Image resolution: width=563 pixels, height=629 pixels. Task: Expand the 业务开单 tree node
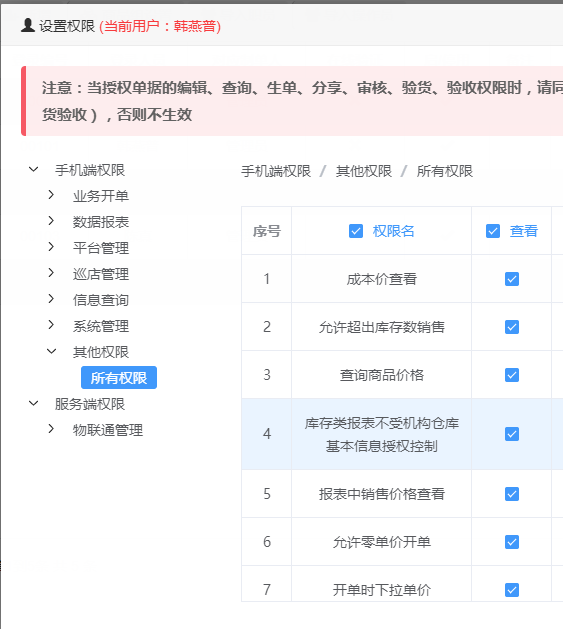[51, 195]
